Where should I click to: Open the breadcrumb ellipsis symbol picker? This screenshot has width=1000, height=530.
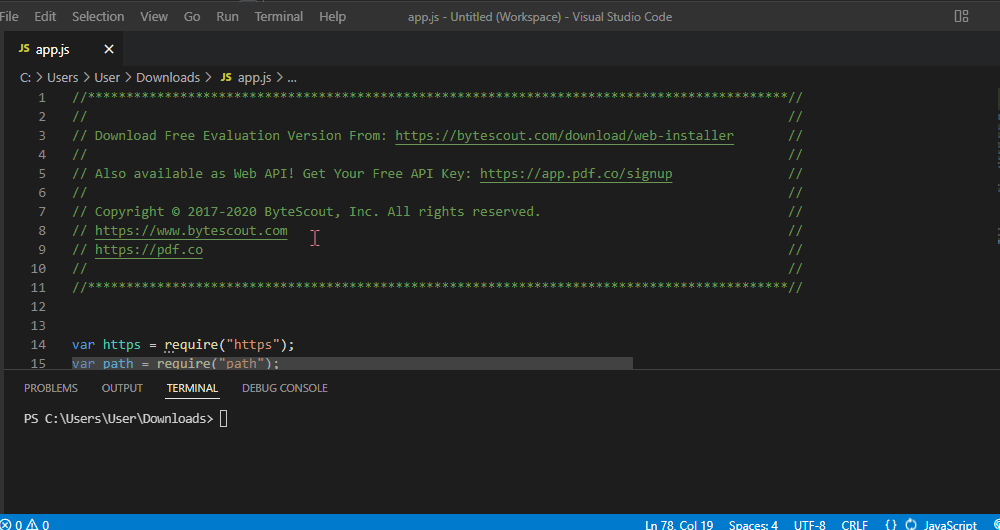292,78
